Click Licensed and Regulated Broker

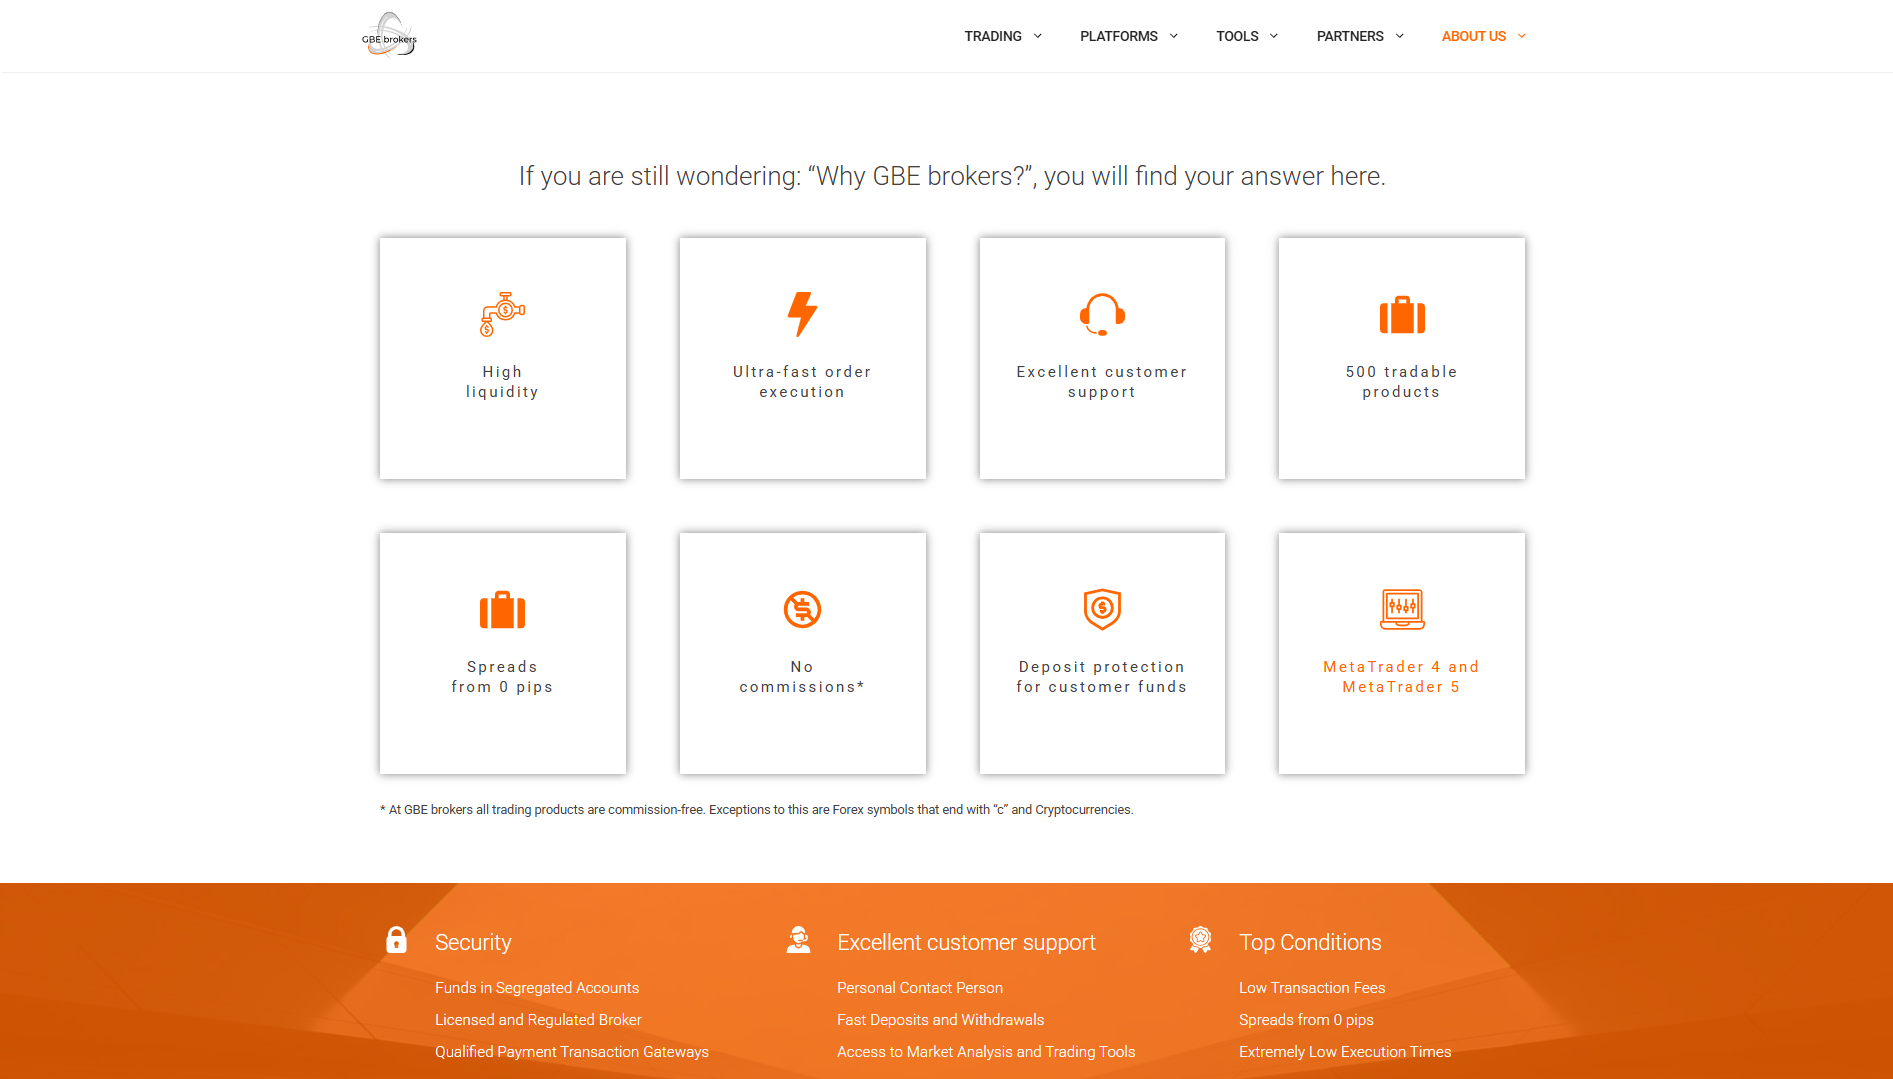538,1020
